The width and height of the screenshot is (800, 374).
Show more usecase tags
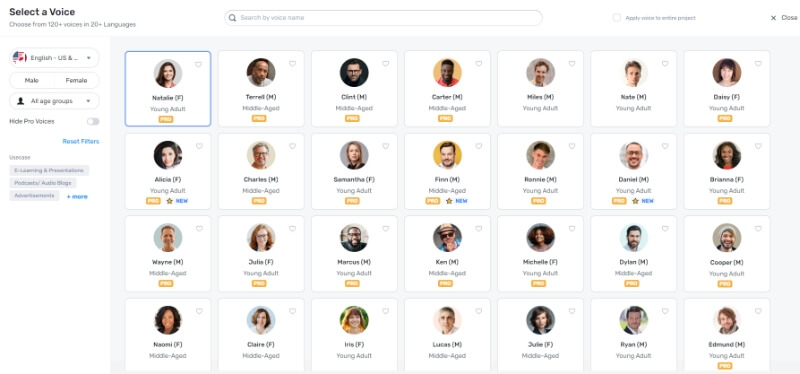coord(77,197)
